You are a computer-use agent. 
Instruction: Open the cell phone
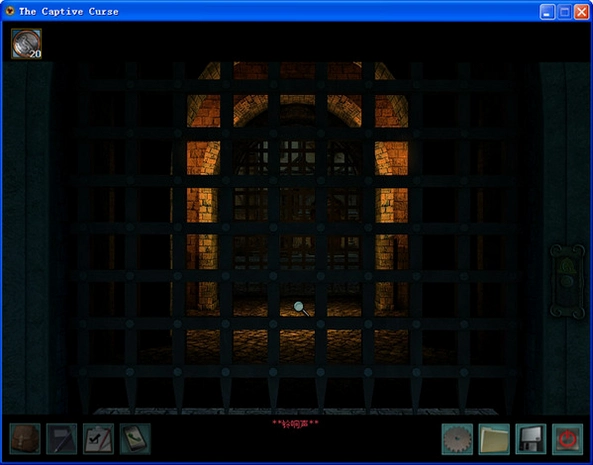pyautogui.click(x=135, y=439)
